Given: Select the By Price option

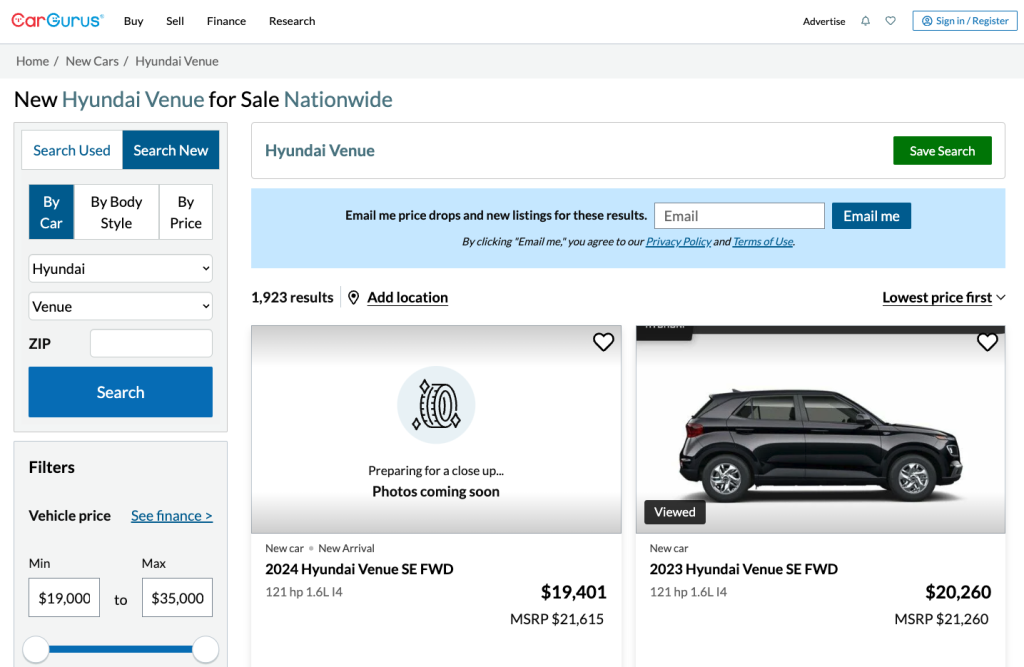Looking at the screenshot, I should coord(185,212).
